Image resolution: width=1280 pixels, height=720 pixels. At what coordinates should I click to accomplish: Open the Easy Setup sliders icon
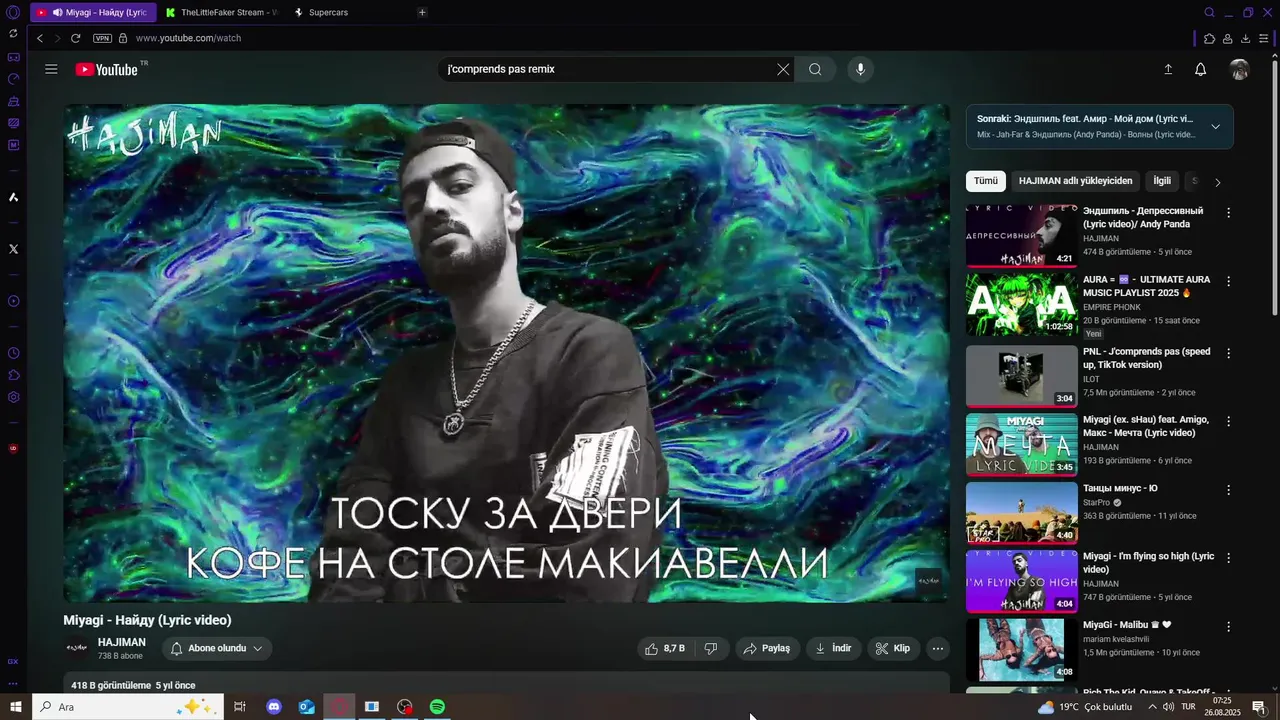pyautogui.click(x=1264, y=38)
